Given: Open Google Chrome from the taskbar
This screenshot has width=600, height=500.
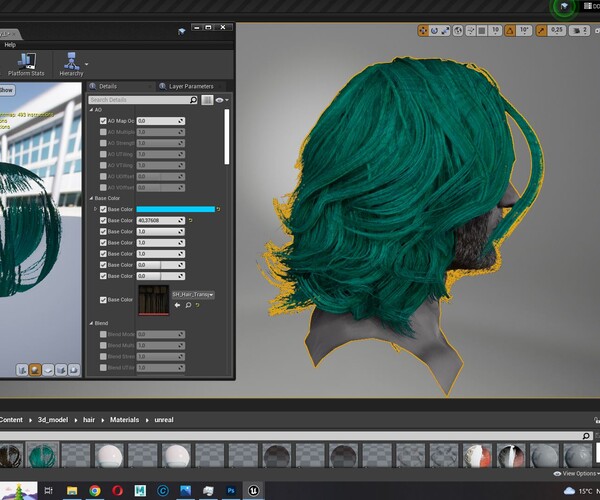Looking at the screenshot, I should point(95,490).
